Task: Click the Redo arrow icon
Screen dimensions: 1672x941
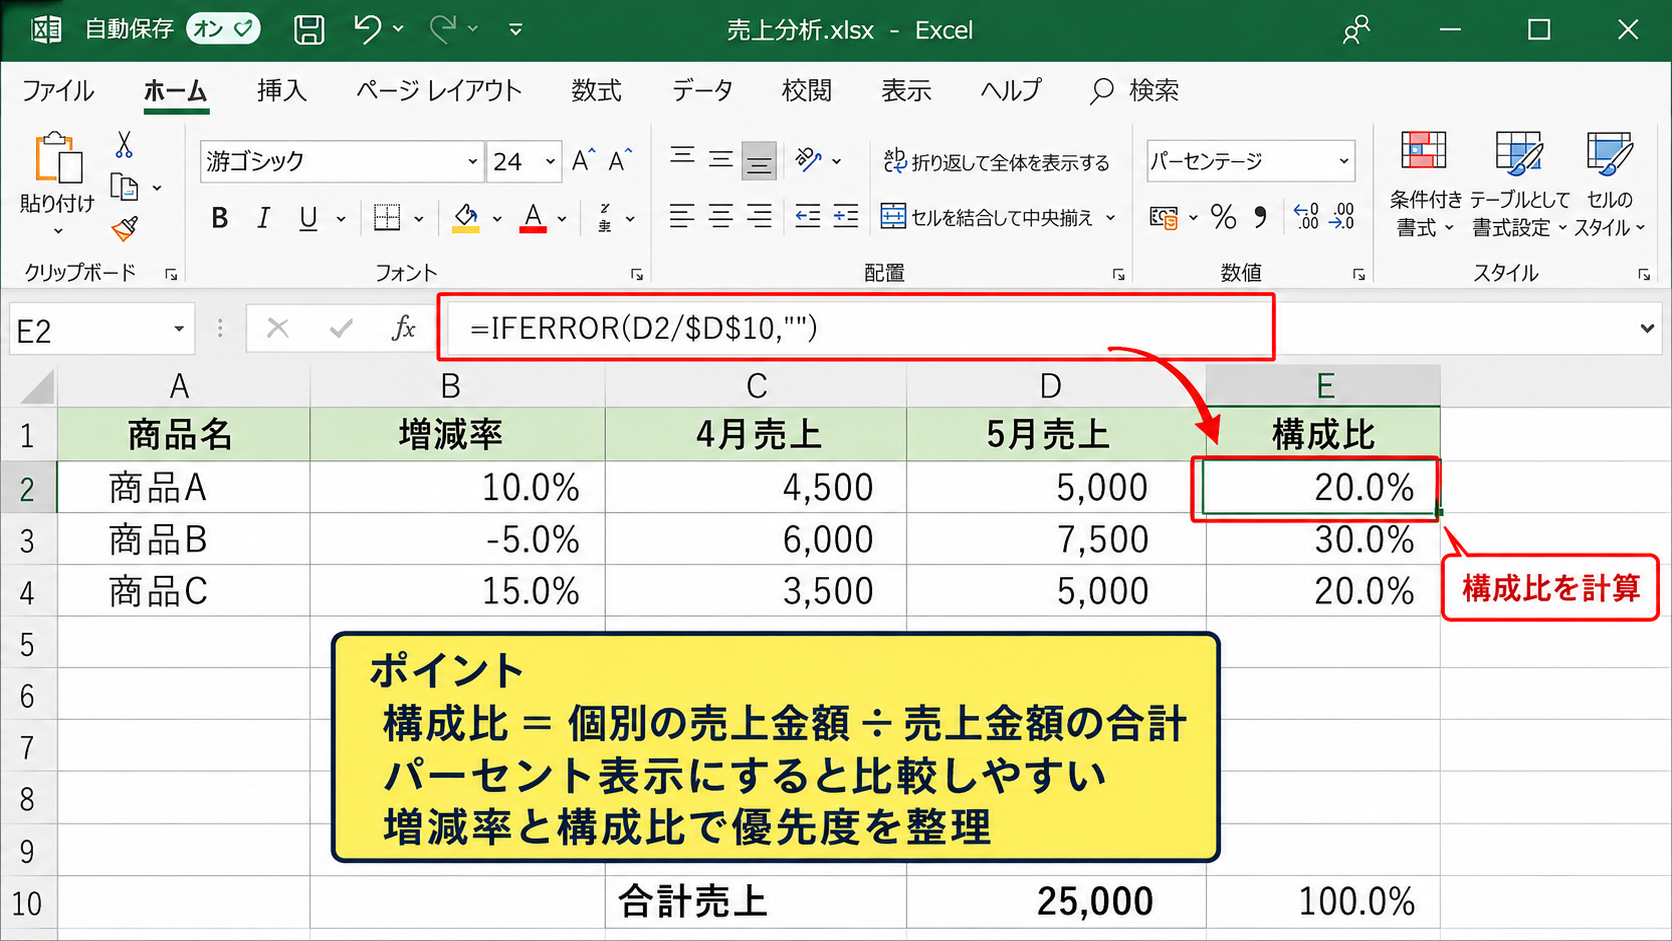Action: [x=443, y=30]
